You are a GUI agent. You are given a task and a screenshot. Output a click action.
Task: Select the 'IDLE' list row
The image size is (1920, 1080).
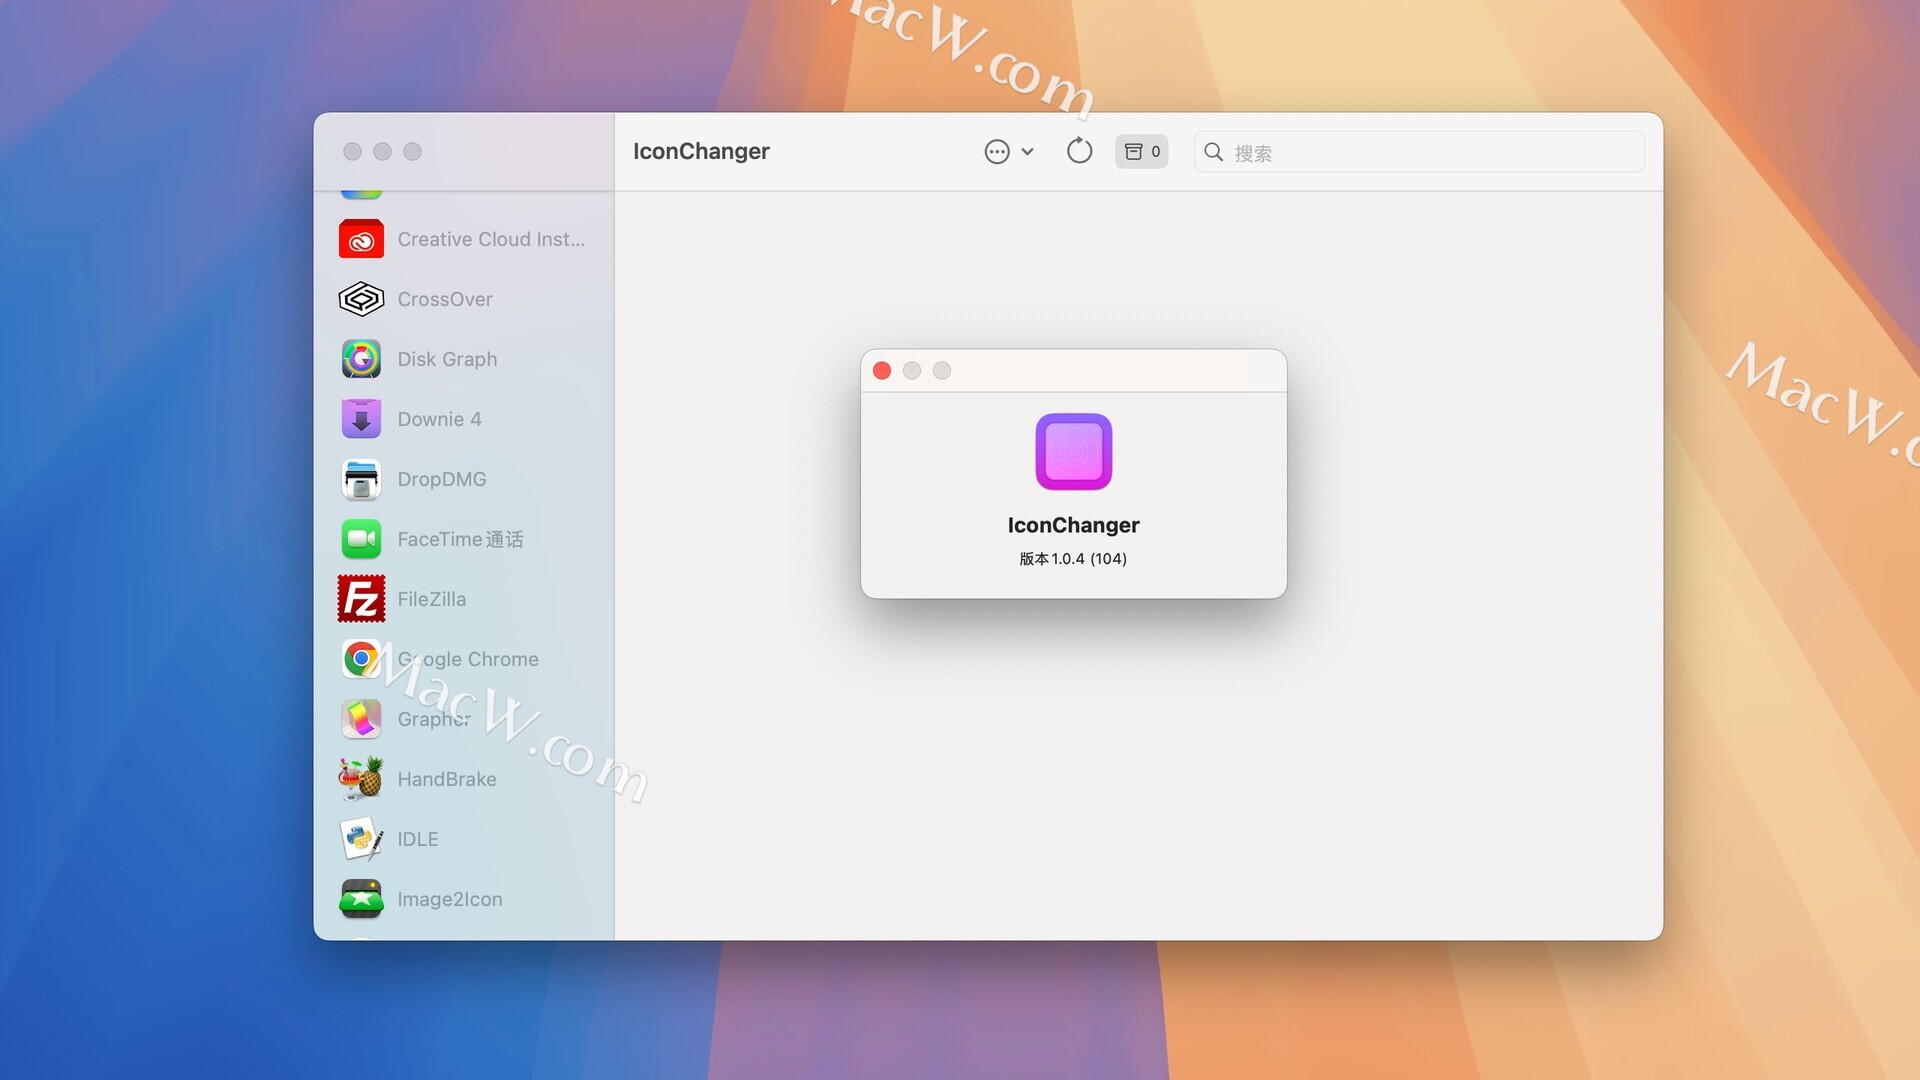click(464, 839)
